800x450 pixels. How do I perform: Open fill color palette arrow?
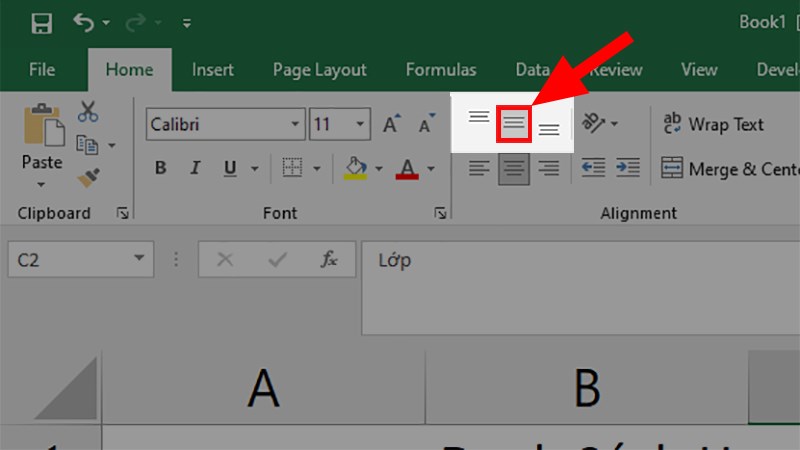click(x=379, y=168)
